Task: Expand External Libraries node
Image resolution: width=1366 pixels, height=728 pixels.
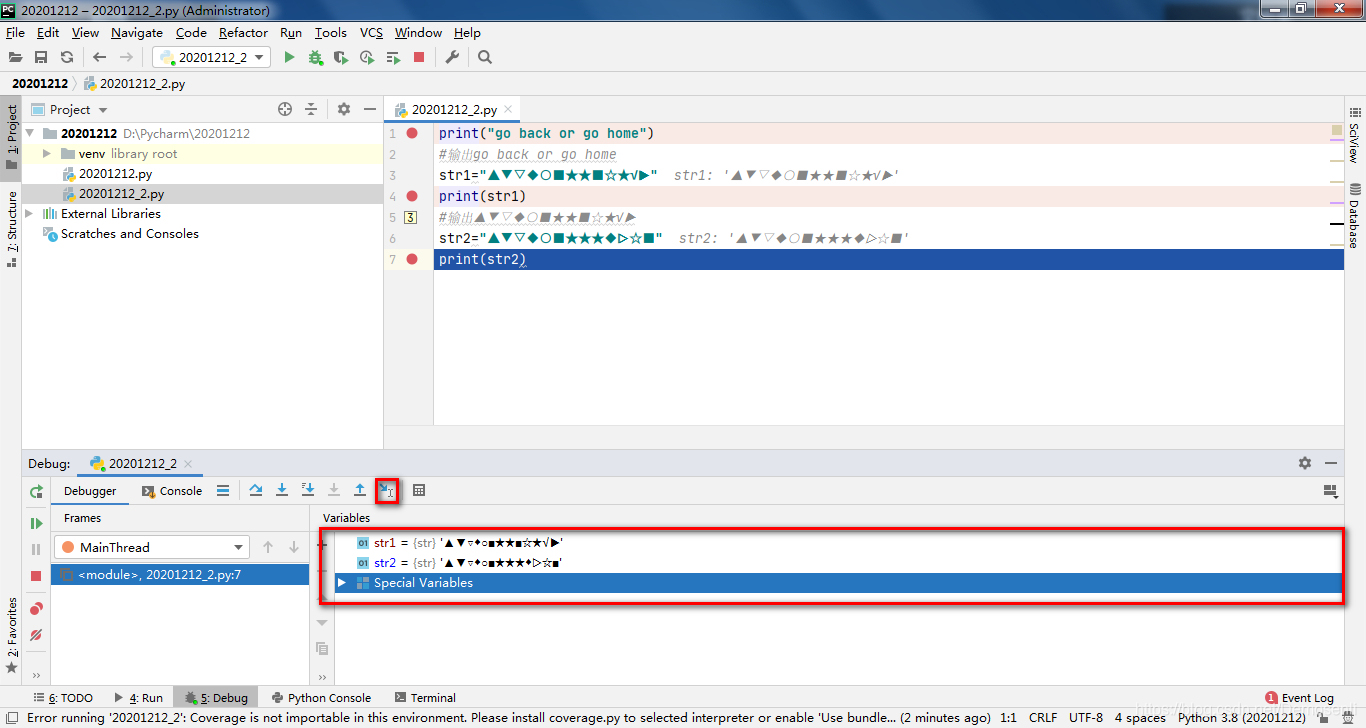Action: pyautogui.click(x=29, y=214)
